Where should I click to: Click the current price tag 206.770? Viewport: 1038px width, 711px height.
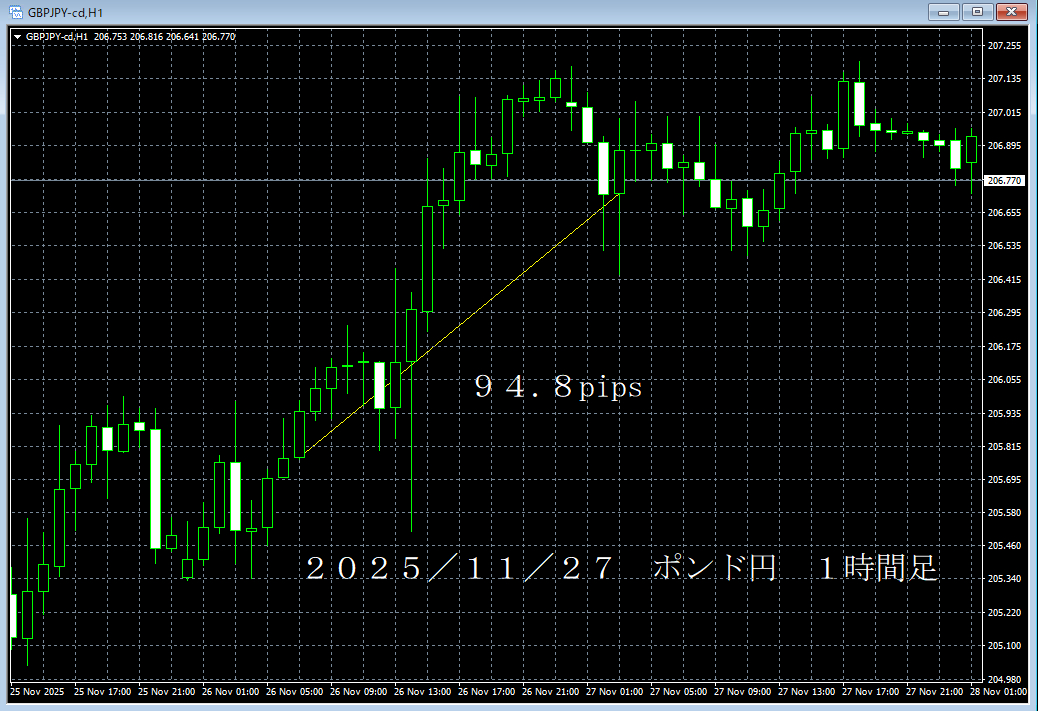(1004, 180)
